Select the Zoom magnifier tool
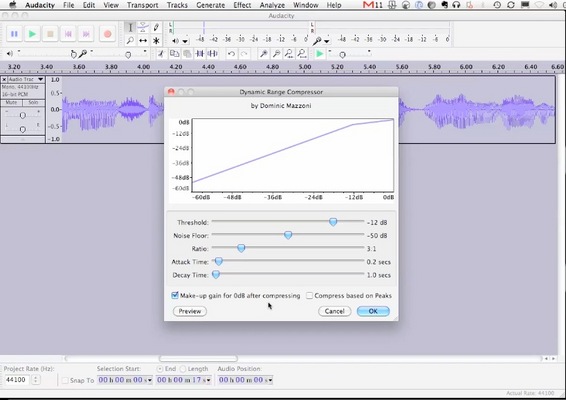Screen dimensions: 566x400 coord(130,40)
